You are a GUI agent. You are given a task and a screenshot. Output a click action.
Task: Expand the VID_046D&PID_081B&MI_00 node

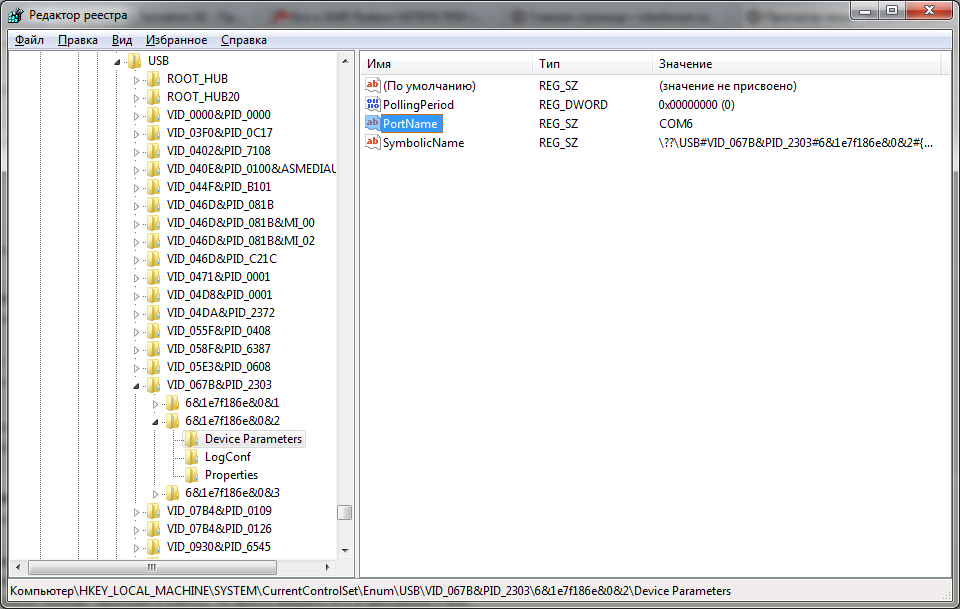click(x=136, y=223)
